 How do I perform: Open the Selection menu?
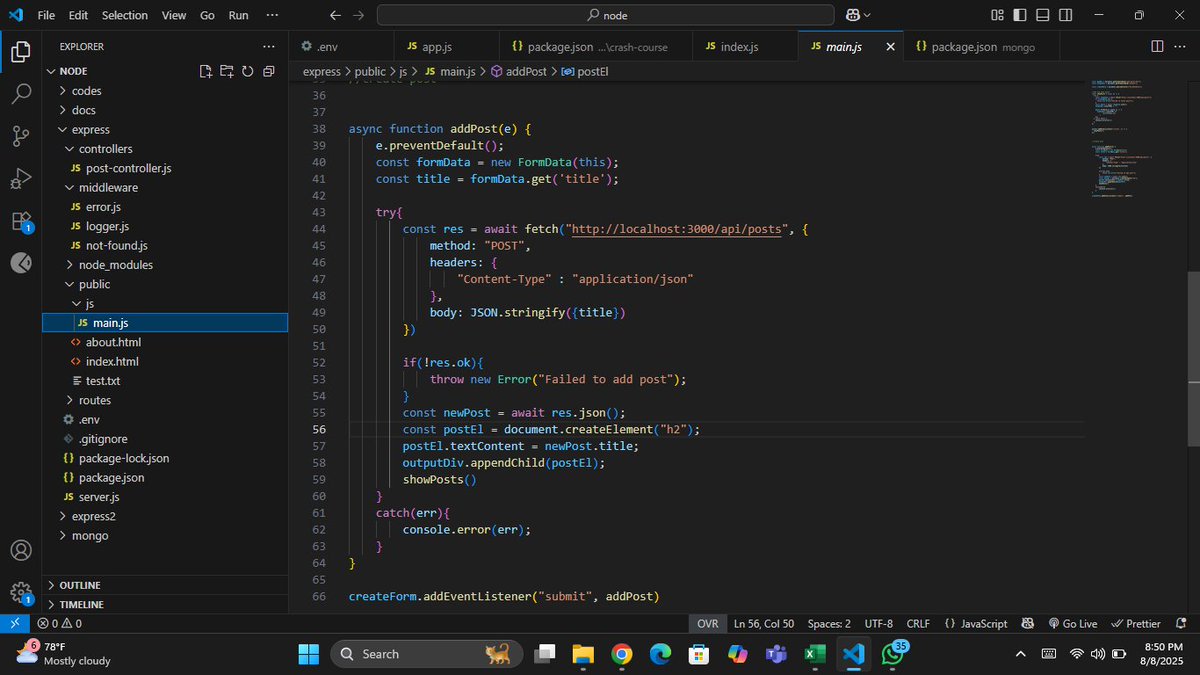[x=125, y=15]
